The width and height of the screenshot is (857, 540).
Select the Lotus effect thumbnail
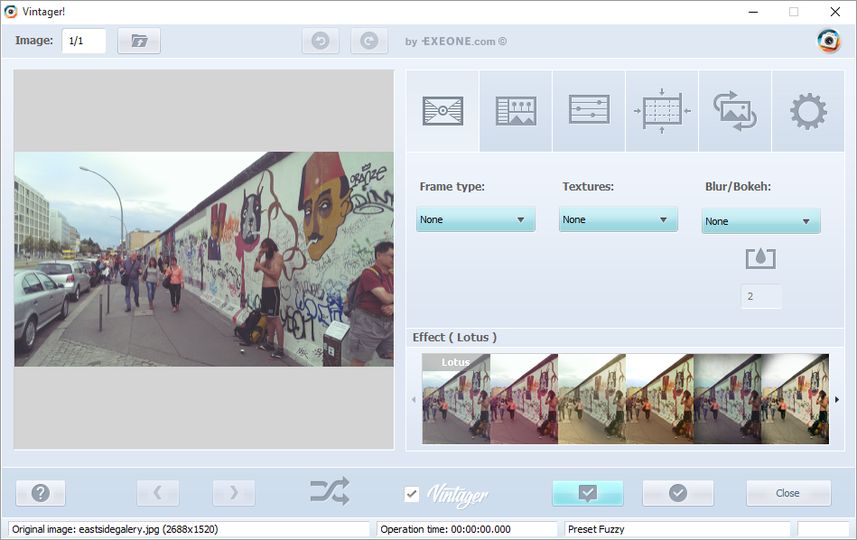pyautogui.click(x=456, y=399)
